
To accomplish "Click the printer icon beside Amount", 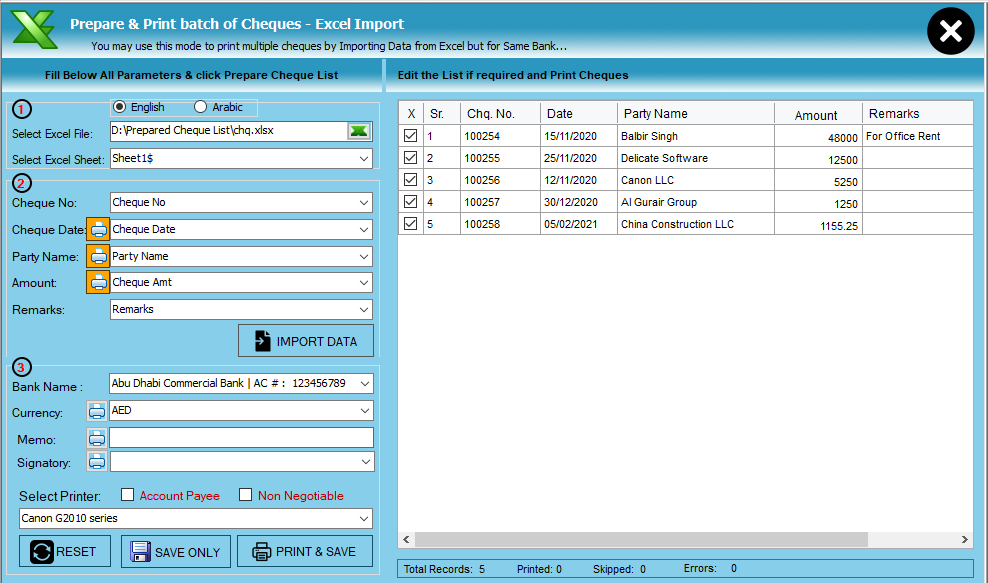I will pyautogui.click(x=98, y=282).
